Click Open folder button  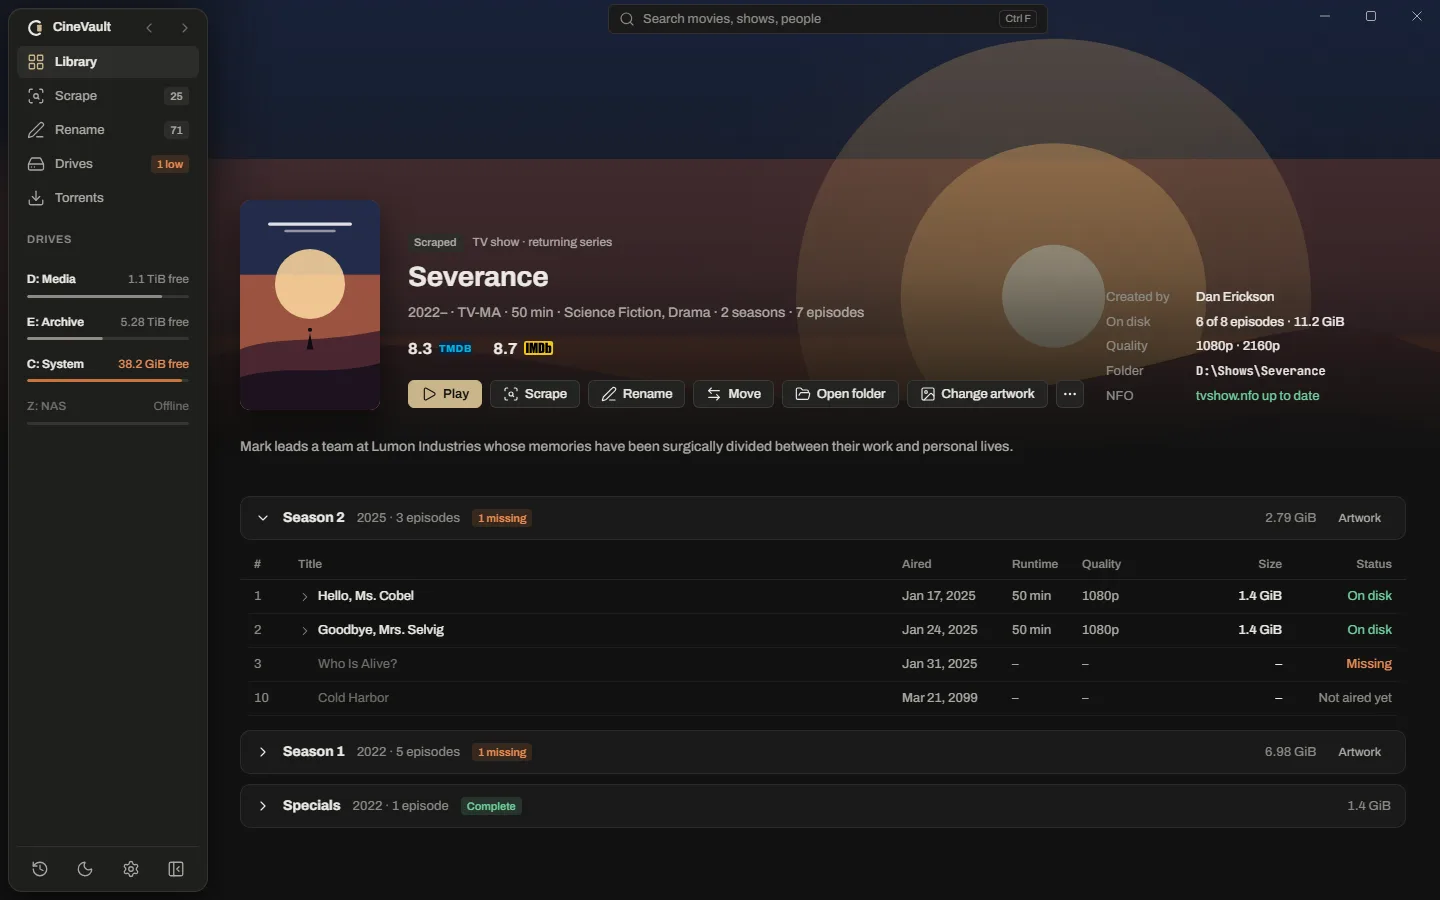click(x=840, y=394)
